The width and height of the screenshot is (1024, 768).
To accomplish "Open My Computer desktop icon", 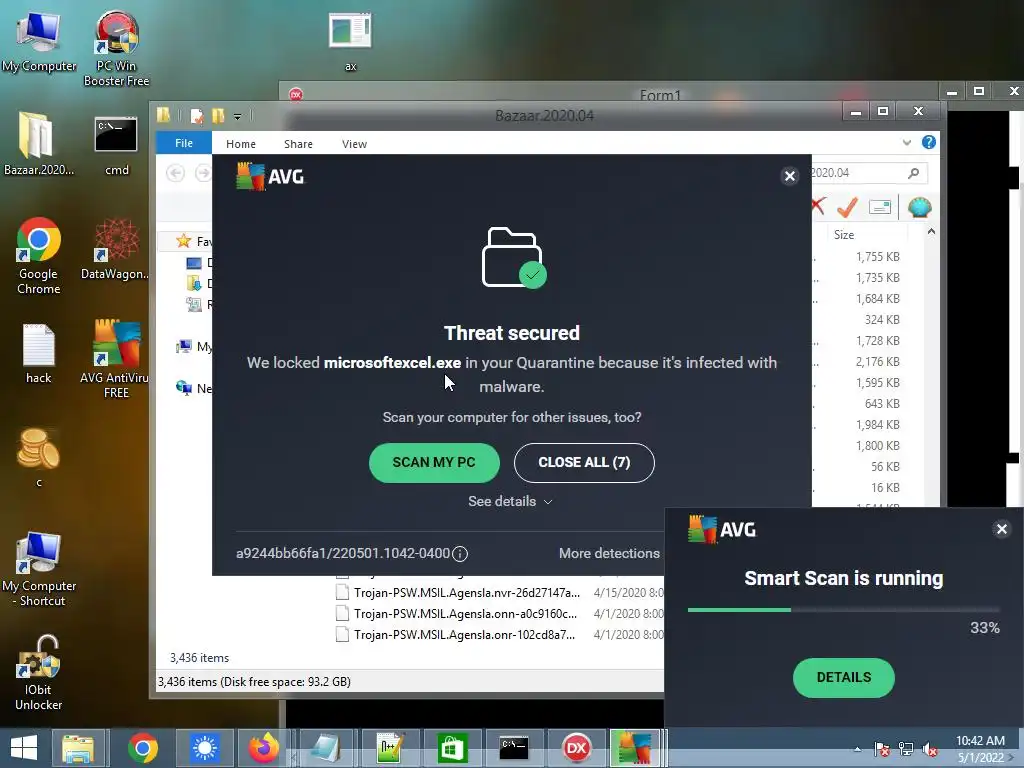I will tap(39, 42).
